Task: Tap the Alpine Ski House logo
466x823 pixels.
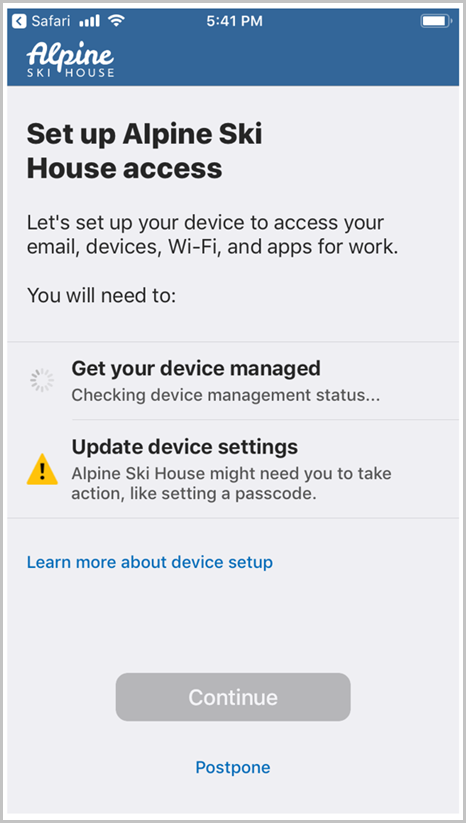Action: (x=70, y=59)
